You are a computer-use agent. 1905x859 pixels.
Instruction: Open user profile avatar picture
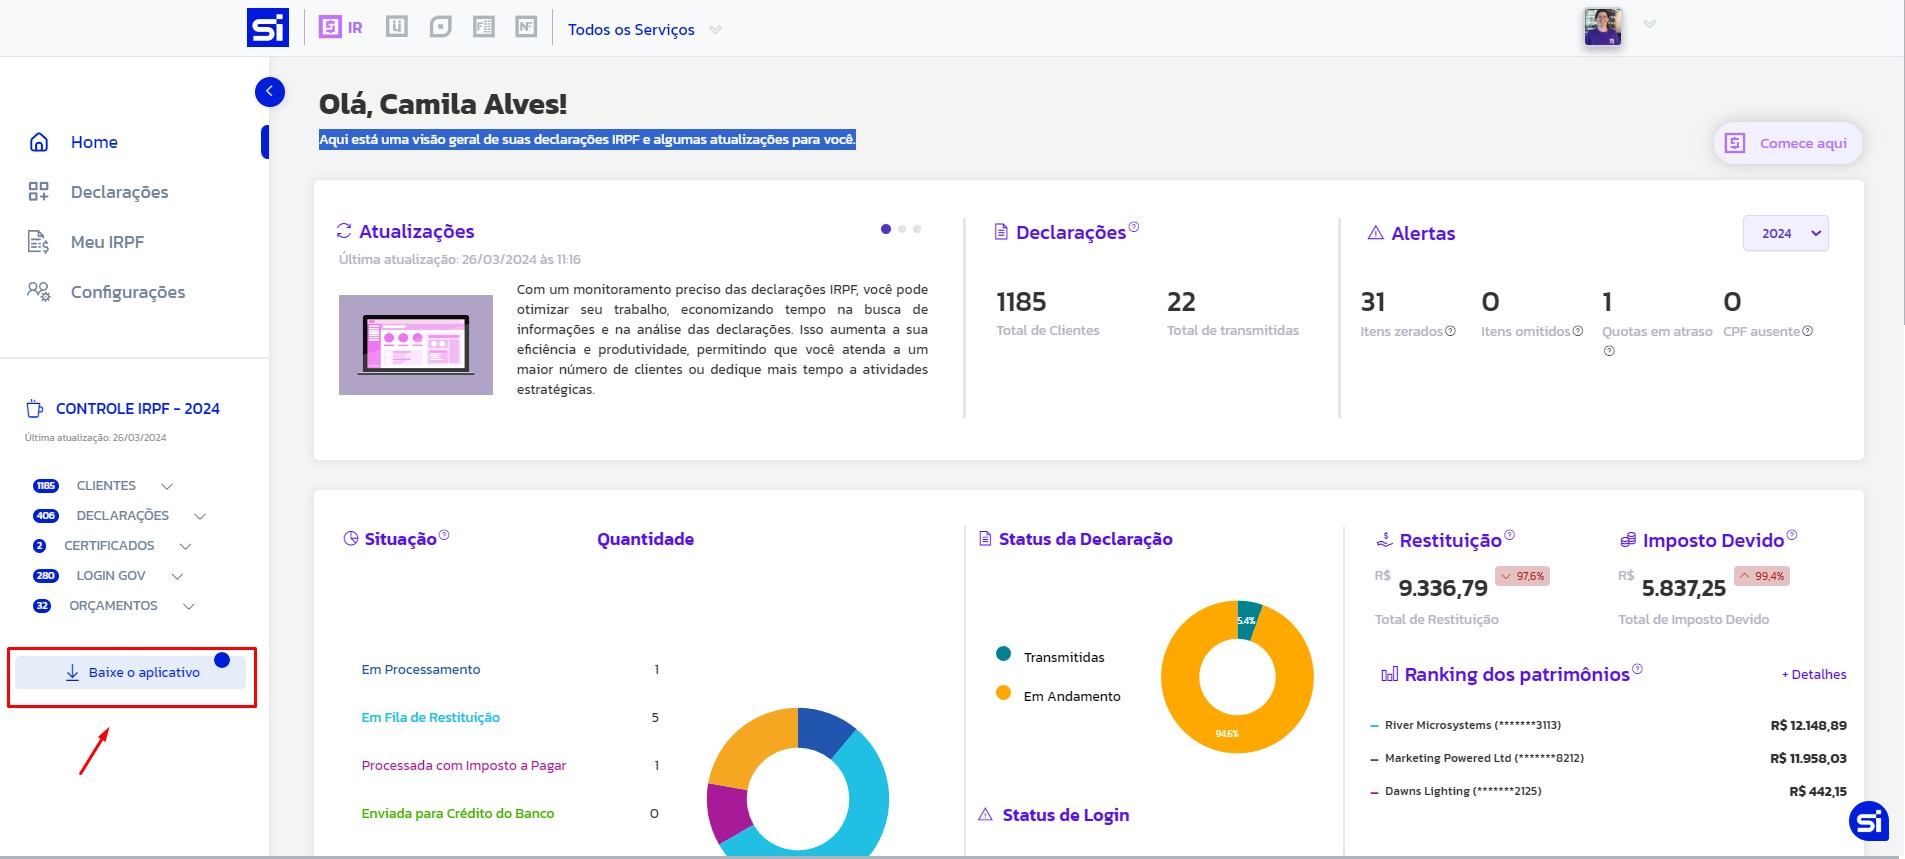coord(1602,27)
